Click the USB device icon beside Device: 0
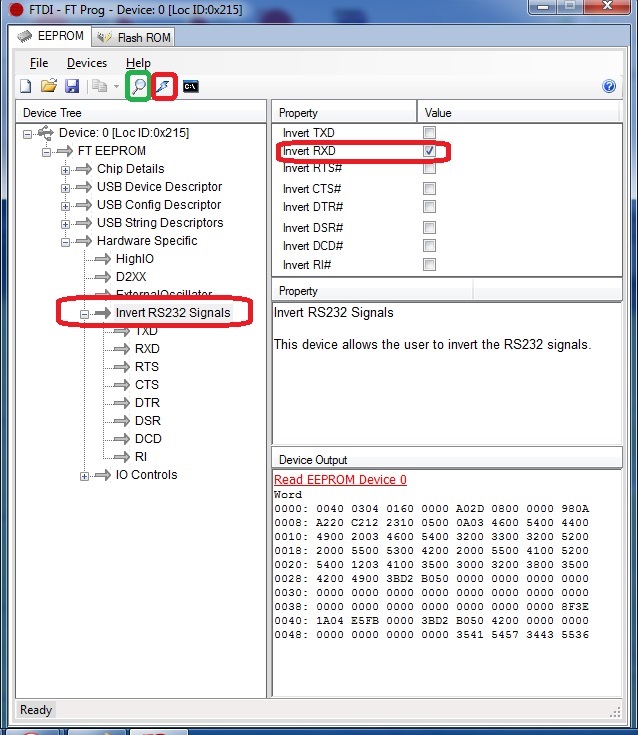638x735 pixels. (x=45, y=133)
